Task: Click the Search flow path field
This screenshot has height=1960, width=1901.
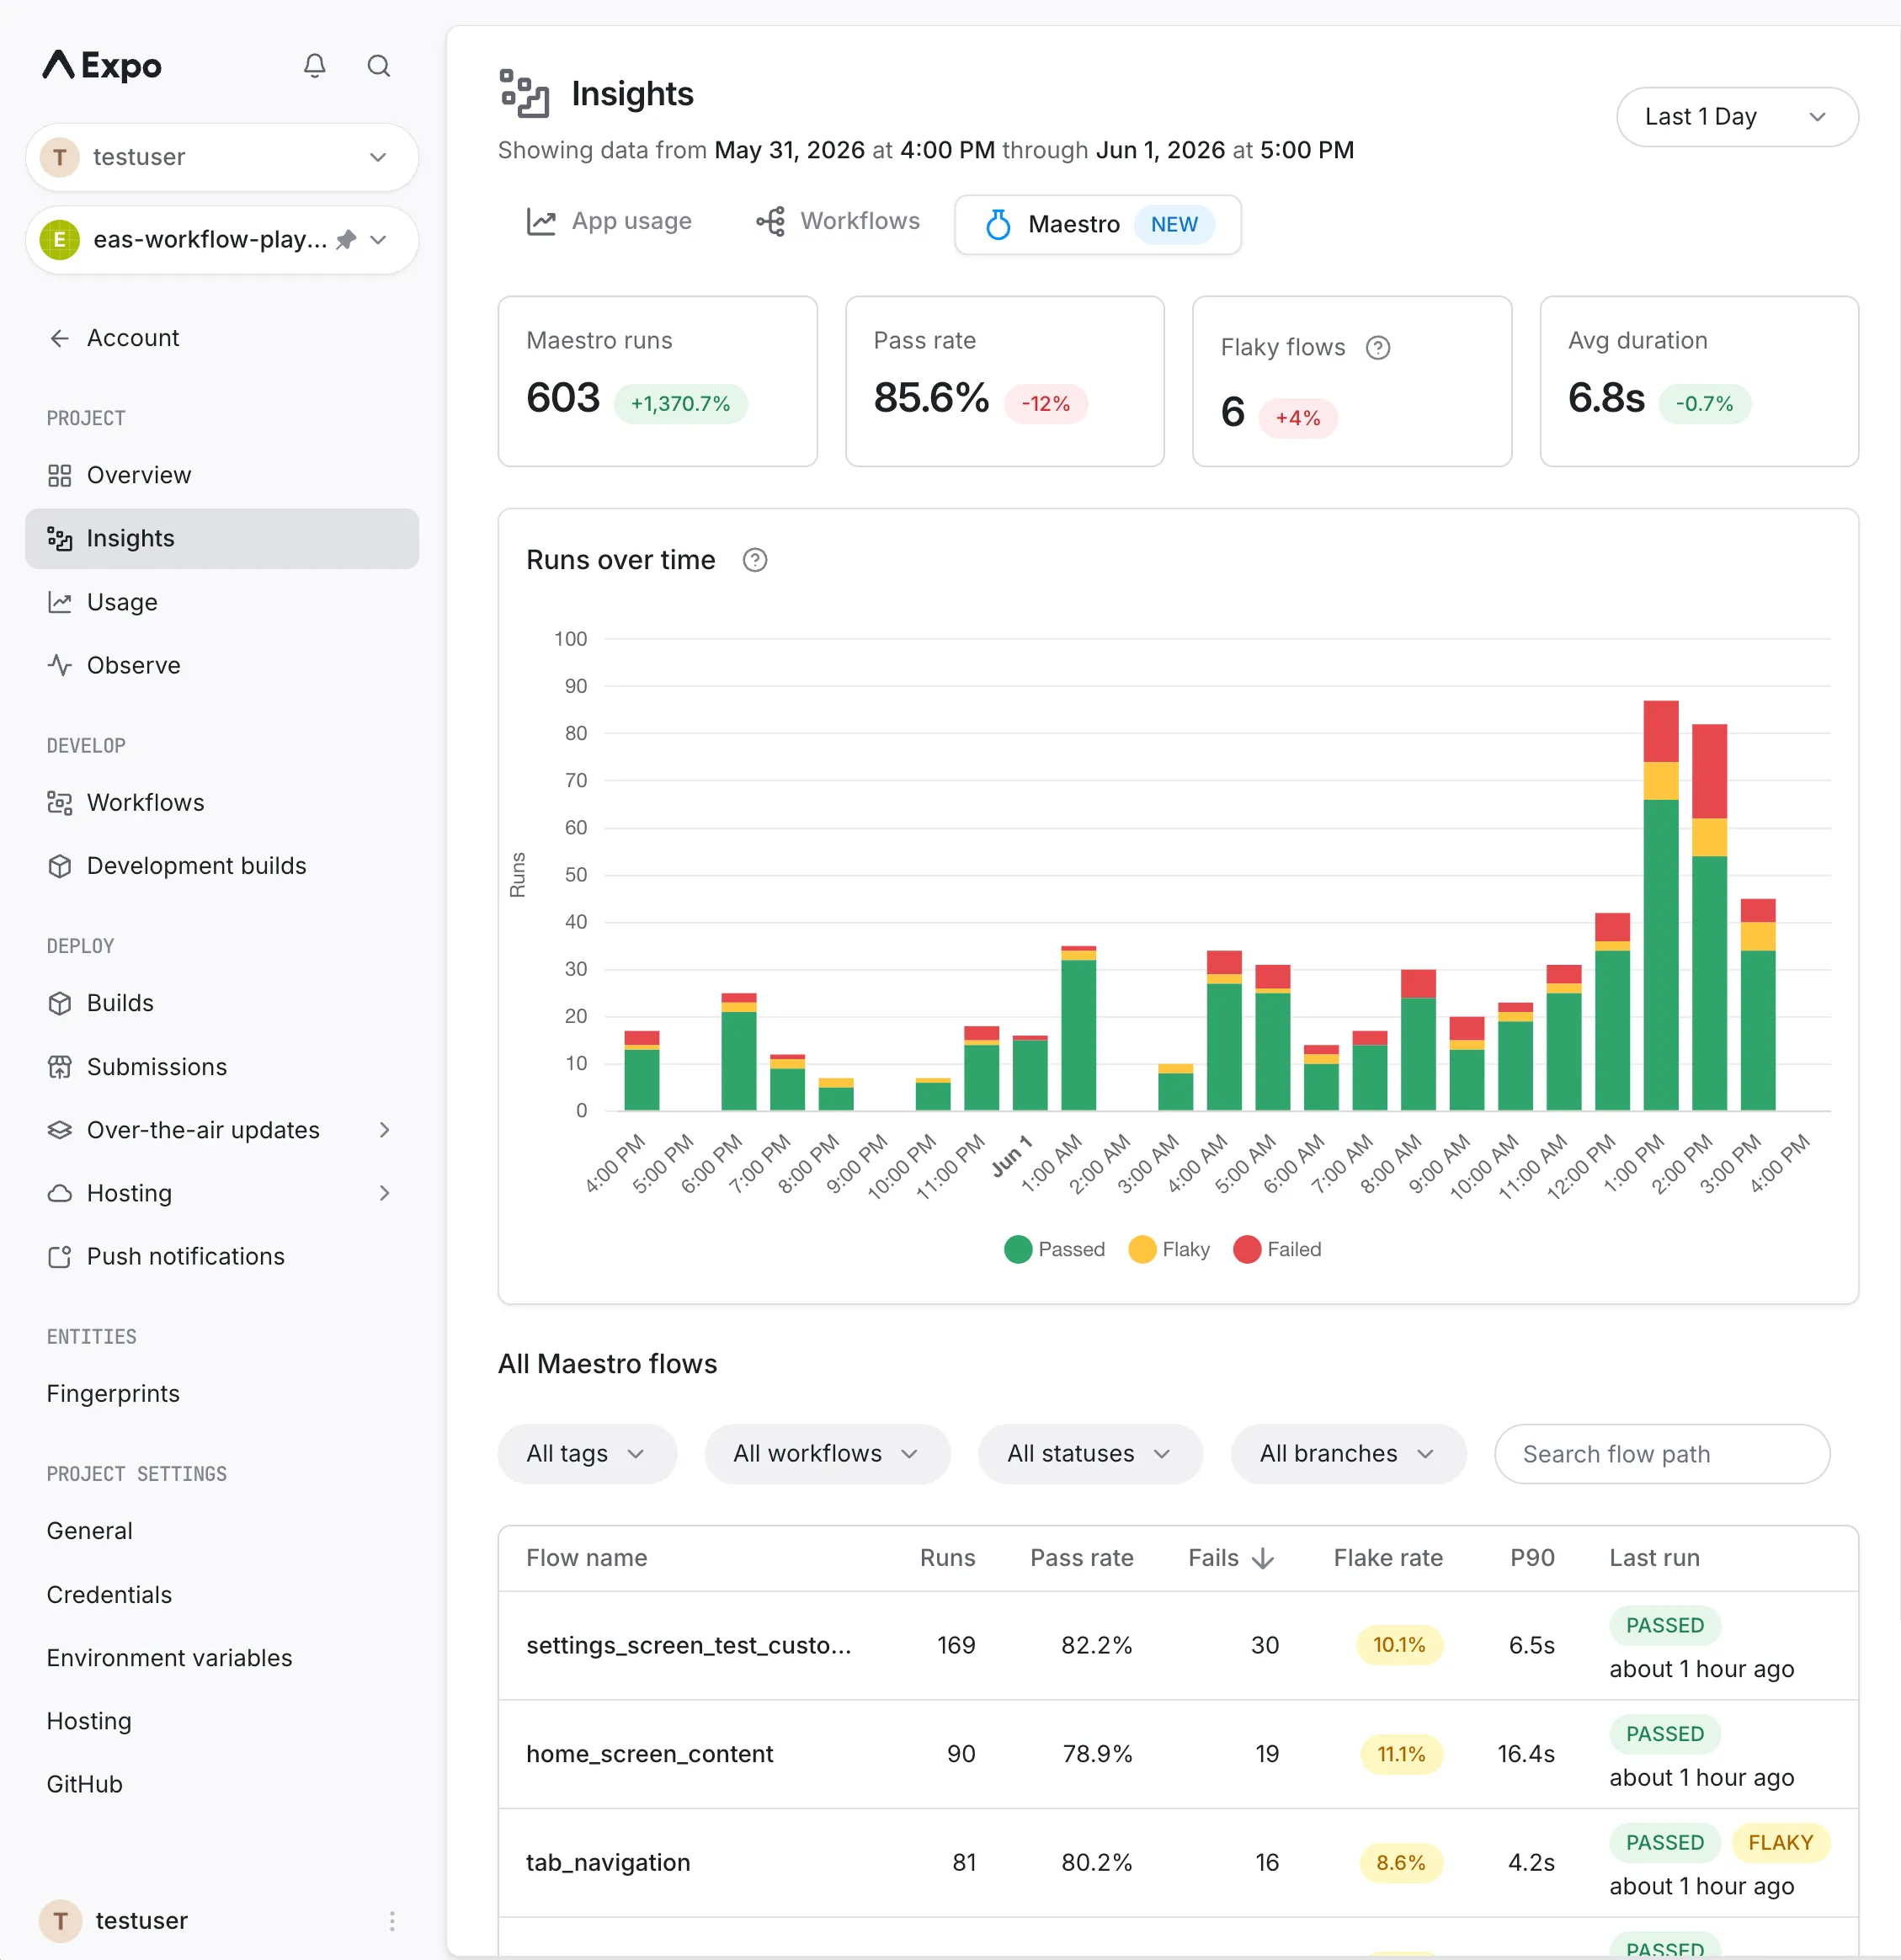Action: [x=1661, y=1452]
